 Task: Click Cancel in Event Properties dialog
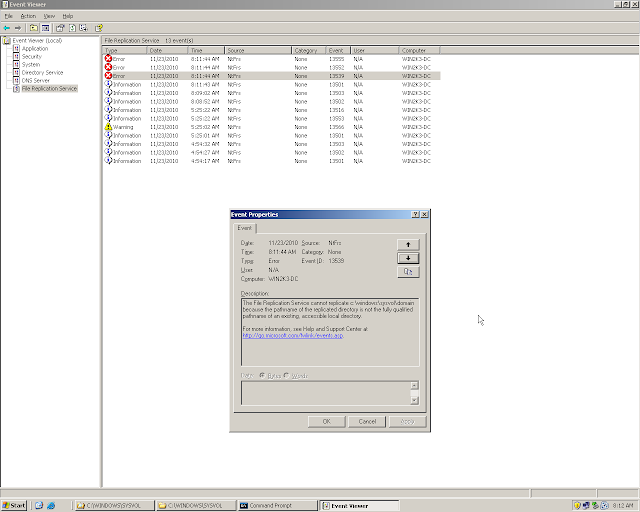pyautogui.click(x=367, y=422)
